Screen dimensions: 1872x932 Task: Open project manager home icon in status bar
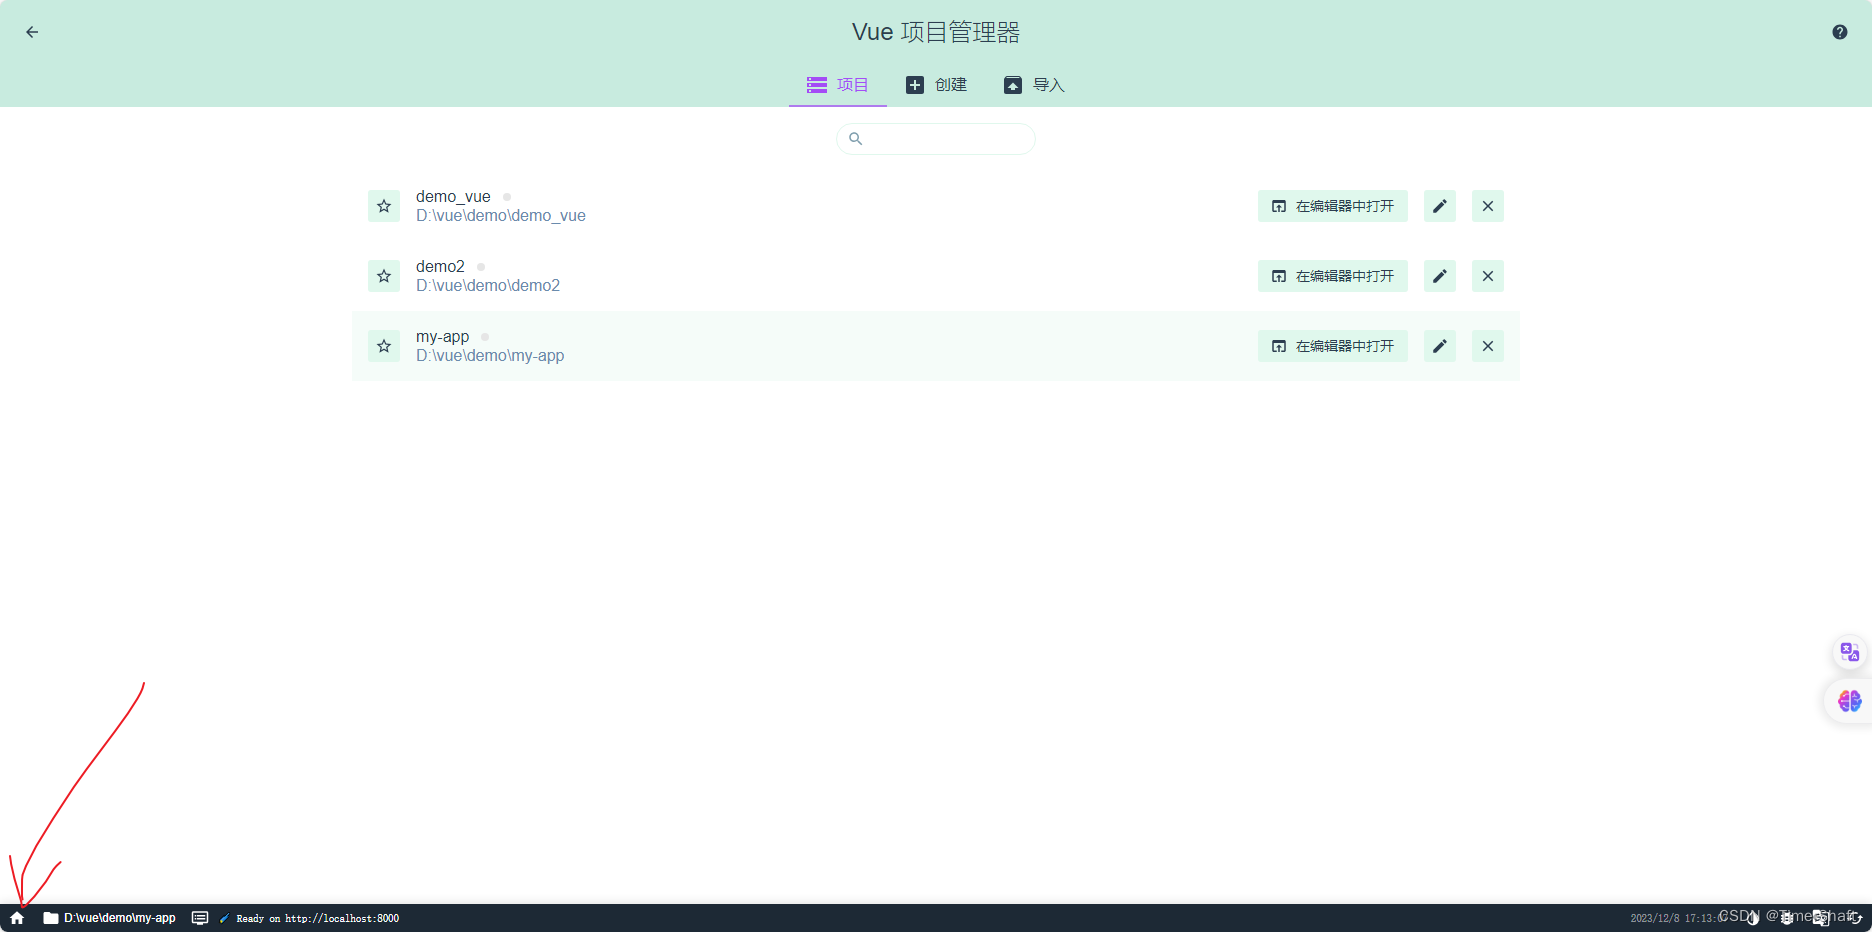(17, 918)
